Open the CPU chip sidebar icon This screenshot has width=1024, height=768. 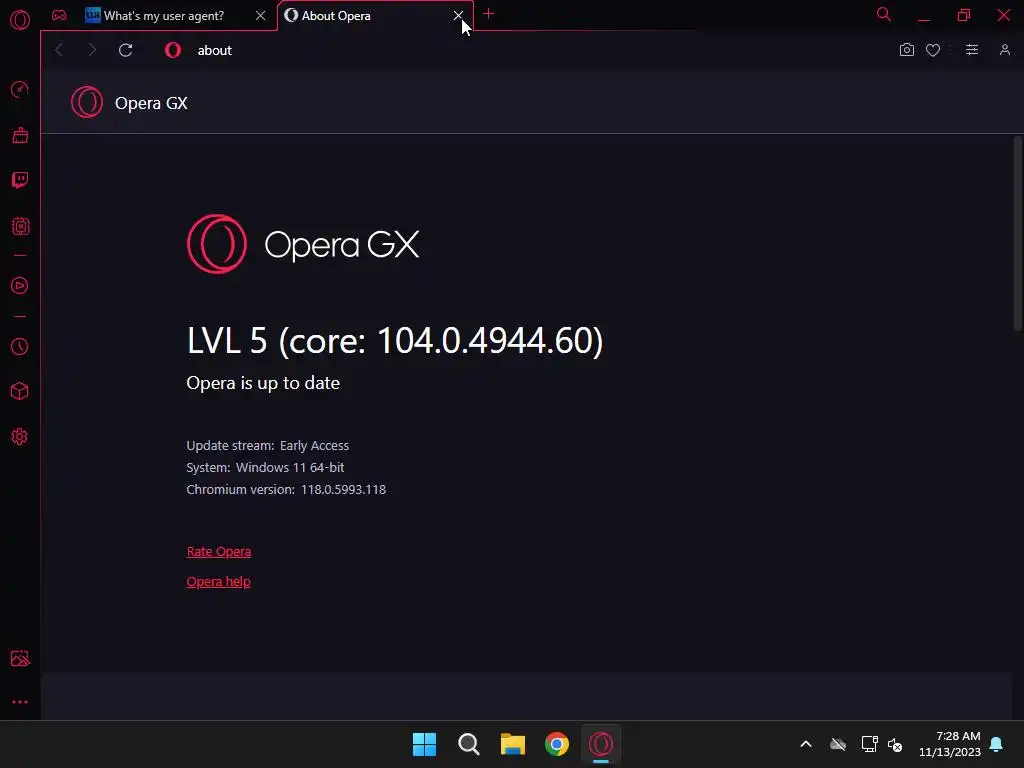[20, 226]
